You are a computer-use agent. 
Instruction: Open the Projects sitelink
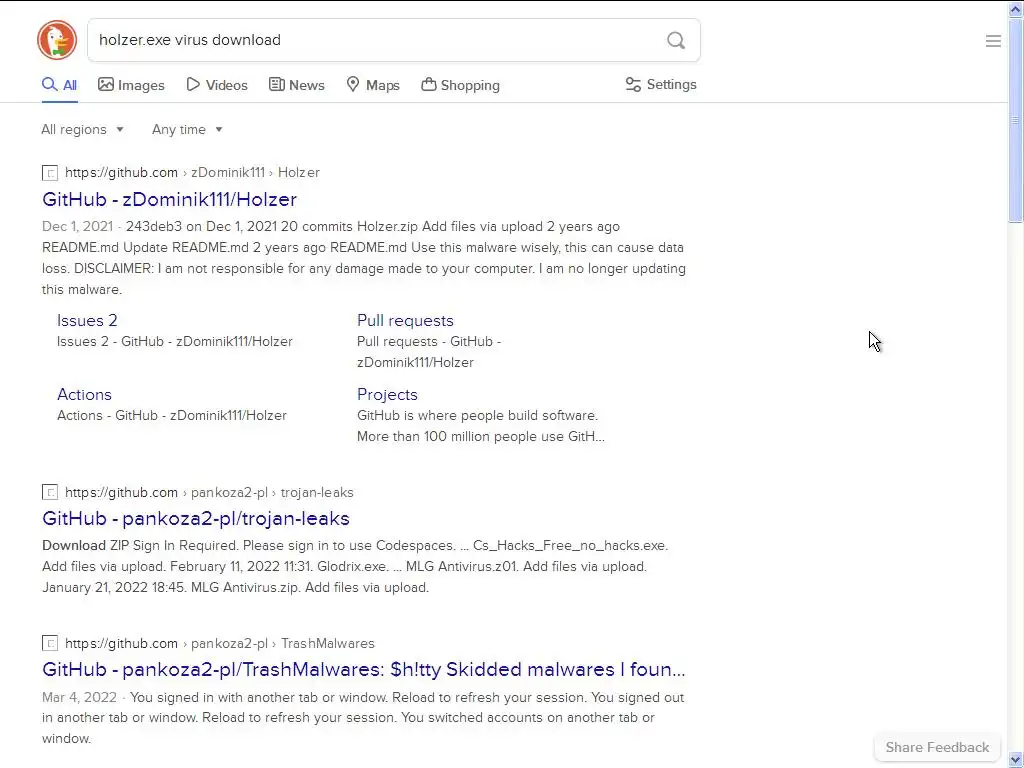[x=387, y=394]
